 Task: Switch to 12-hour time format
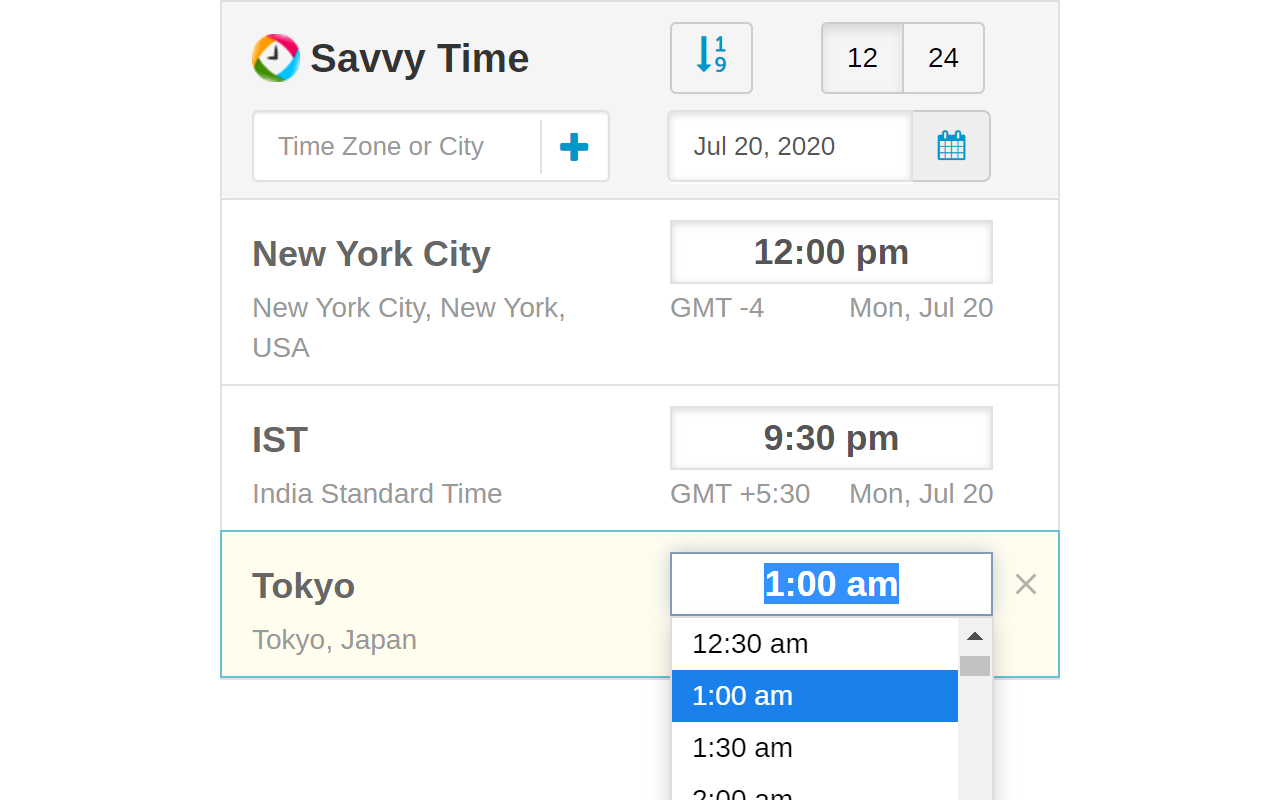862,58
